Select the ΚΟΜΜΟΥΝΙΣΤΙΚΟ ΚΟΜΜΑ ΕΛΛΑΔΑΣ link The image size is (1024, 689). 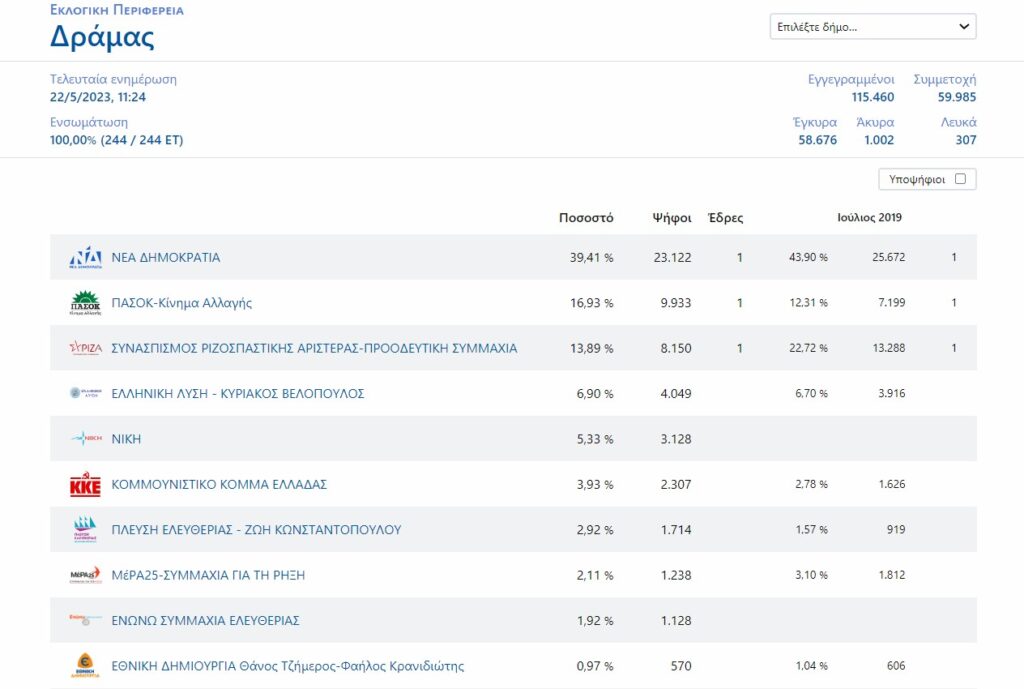(x=219, y=485)
